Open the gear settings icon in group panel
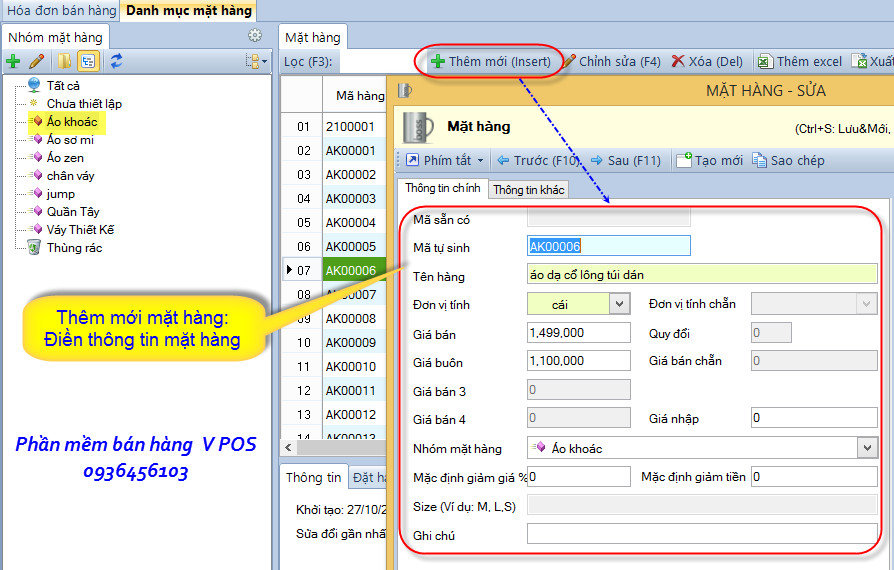894x570 pixels. pos(255,36)
